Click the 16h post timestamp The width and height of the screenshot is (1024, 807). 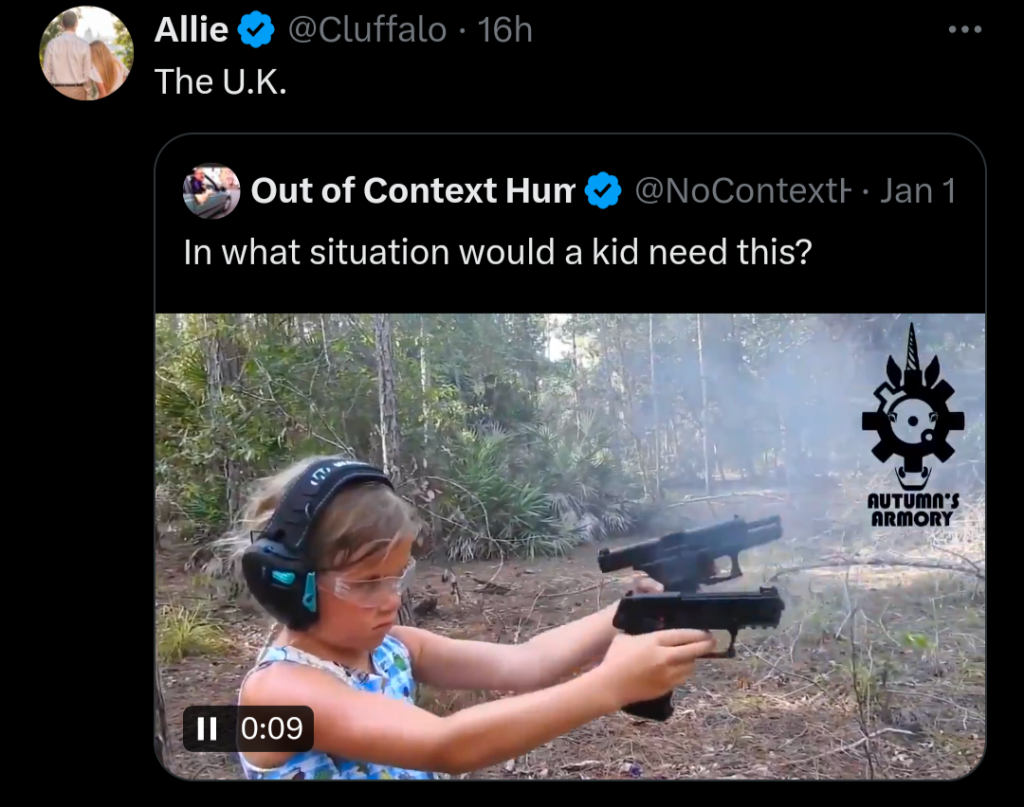click(x=505, y=30)
